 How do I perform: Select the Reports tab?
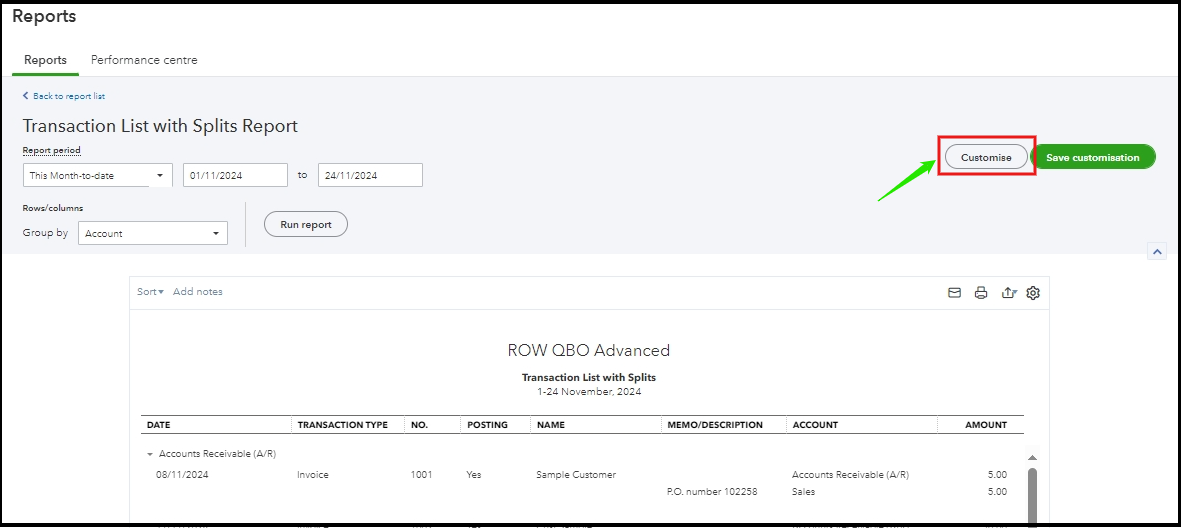(x=45, y=60)
